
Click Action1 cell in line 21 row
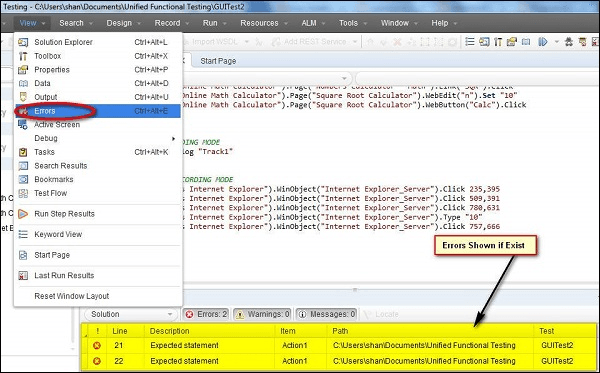click(x=295, y=345)
